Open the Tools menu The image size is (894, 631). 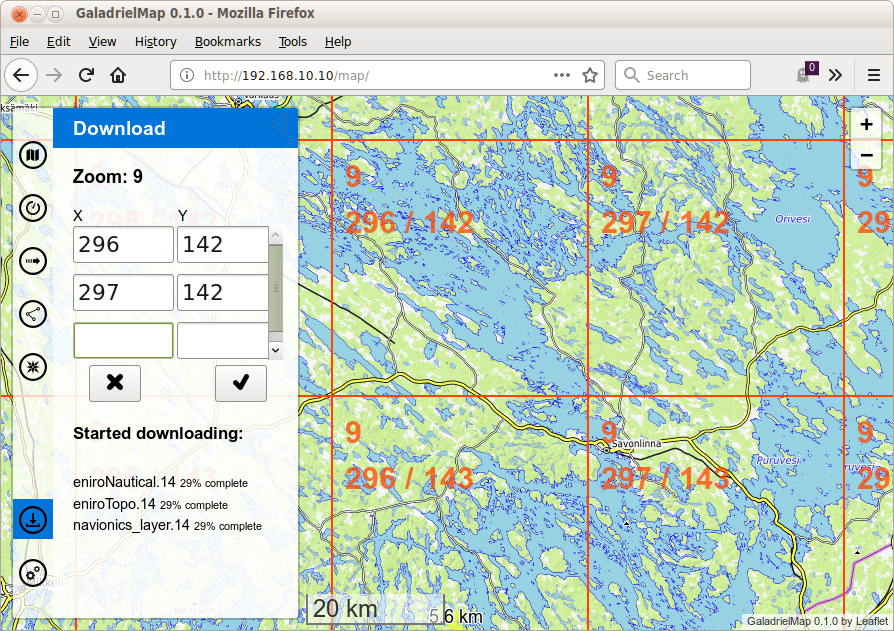tap(292, 42)
